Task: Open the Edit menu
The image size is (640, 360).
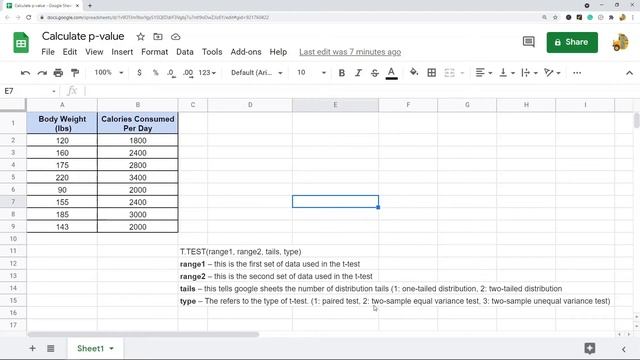Action: click(70, 52)
